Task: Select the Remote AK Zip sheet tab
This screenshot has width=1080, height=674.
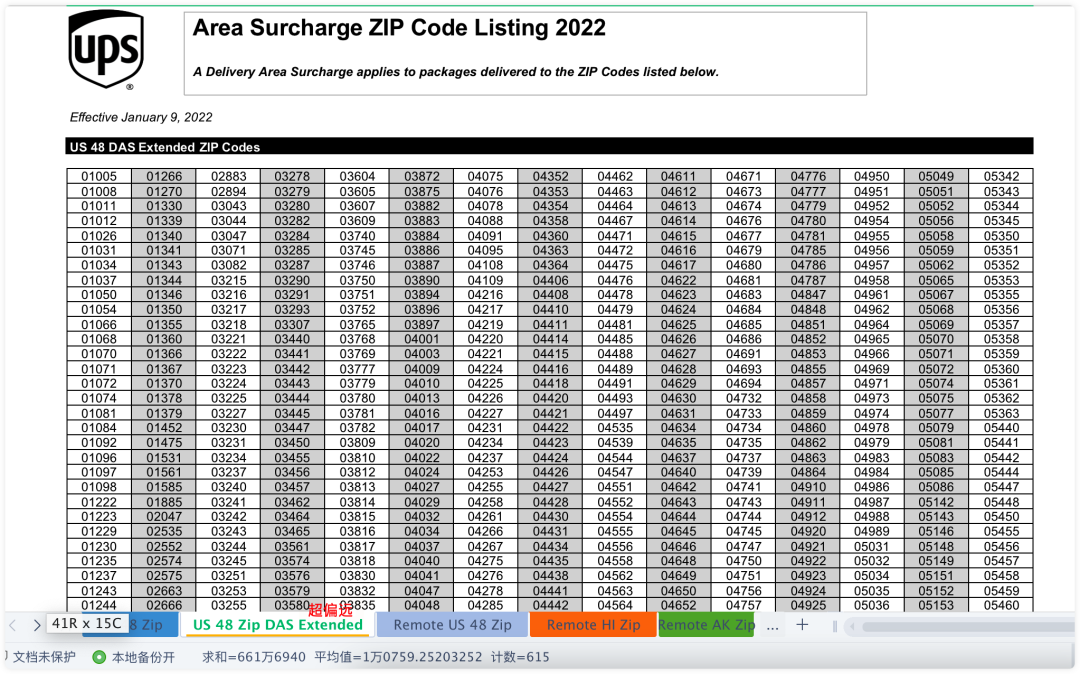Action: pos(706,625)
